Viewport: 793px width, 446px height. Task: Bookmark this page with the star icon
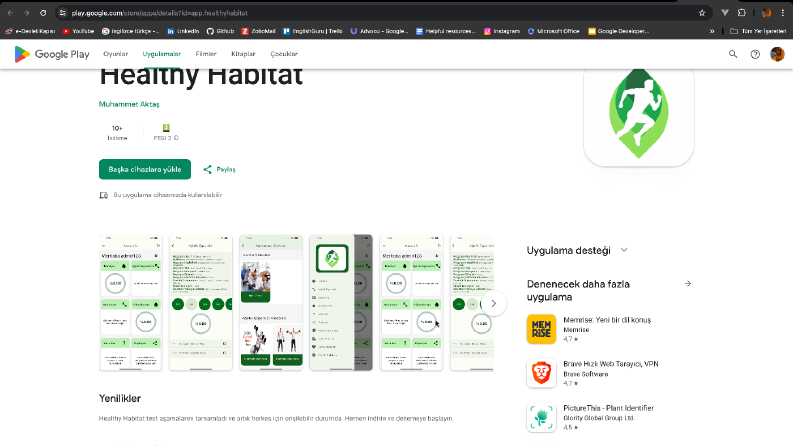pos(701,13)
